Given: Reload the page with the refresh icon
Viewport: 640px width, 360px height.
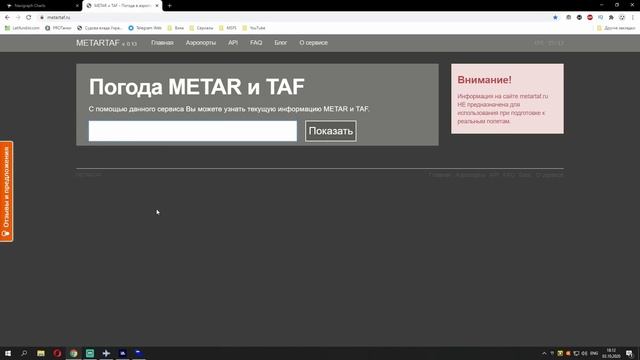Looking at the screenshot, I should [x=29, y=18].
